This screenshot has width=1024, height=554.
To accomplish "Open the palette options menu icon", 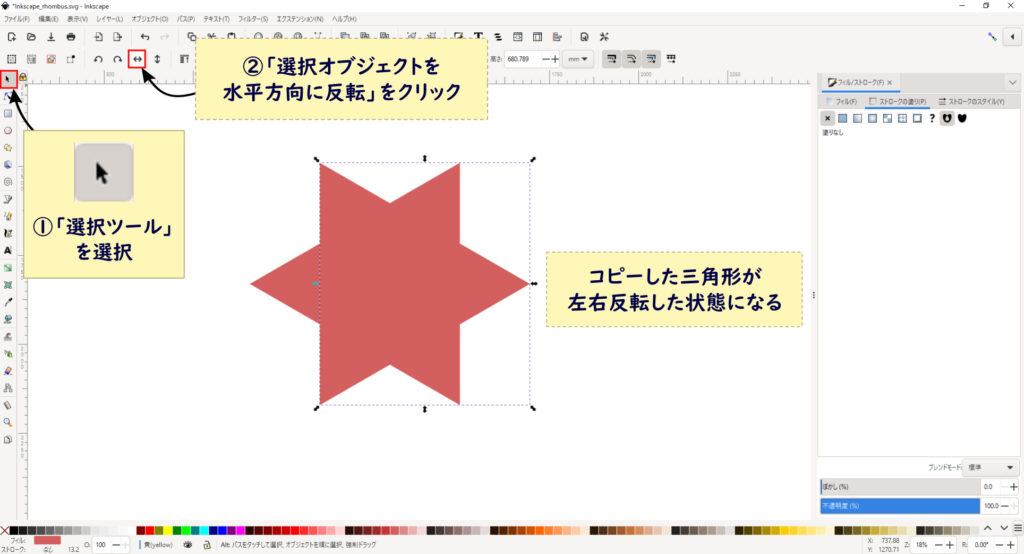I will [x=1017, y=528].
